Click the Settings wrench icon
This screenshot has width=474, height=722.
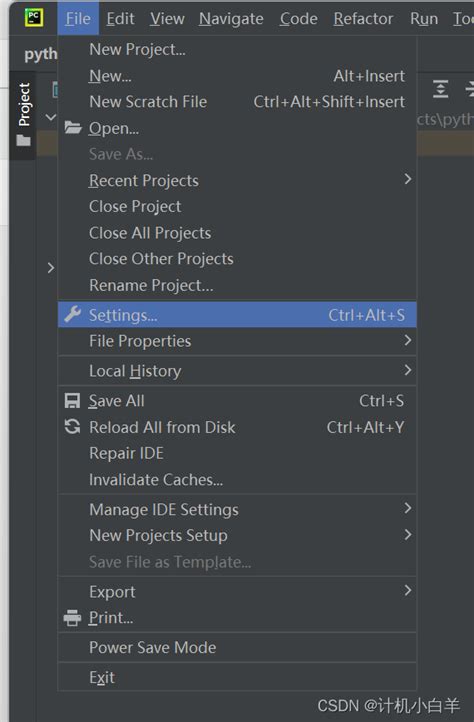click(x=73, y=314)
